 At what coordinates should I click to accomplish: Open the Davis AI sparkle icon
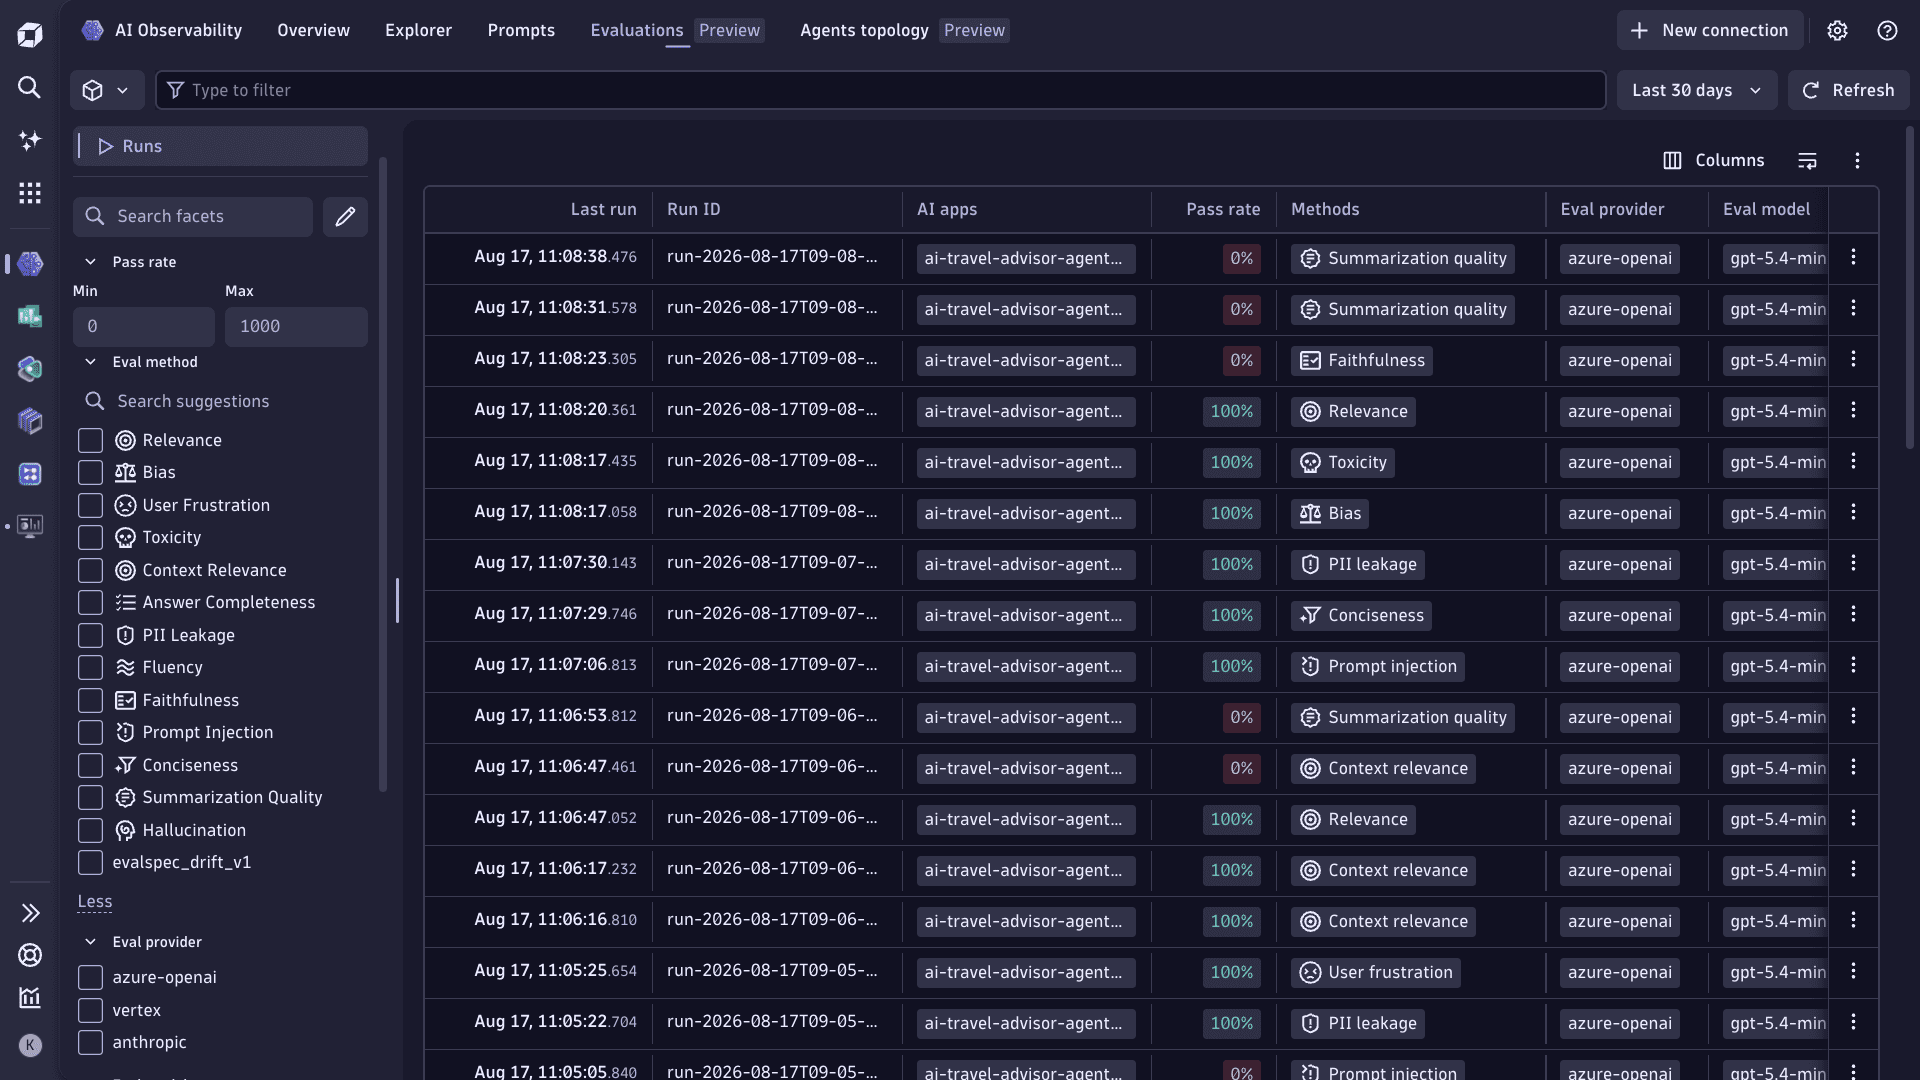point(30,140)
